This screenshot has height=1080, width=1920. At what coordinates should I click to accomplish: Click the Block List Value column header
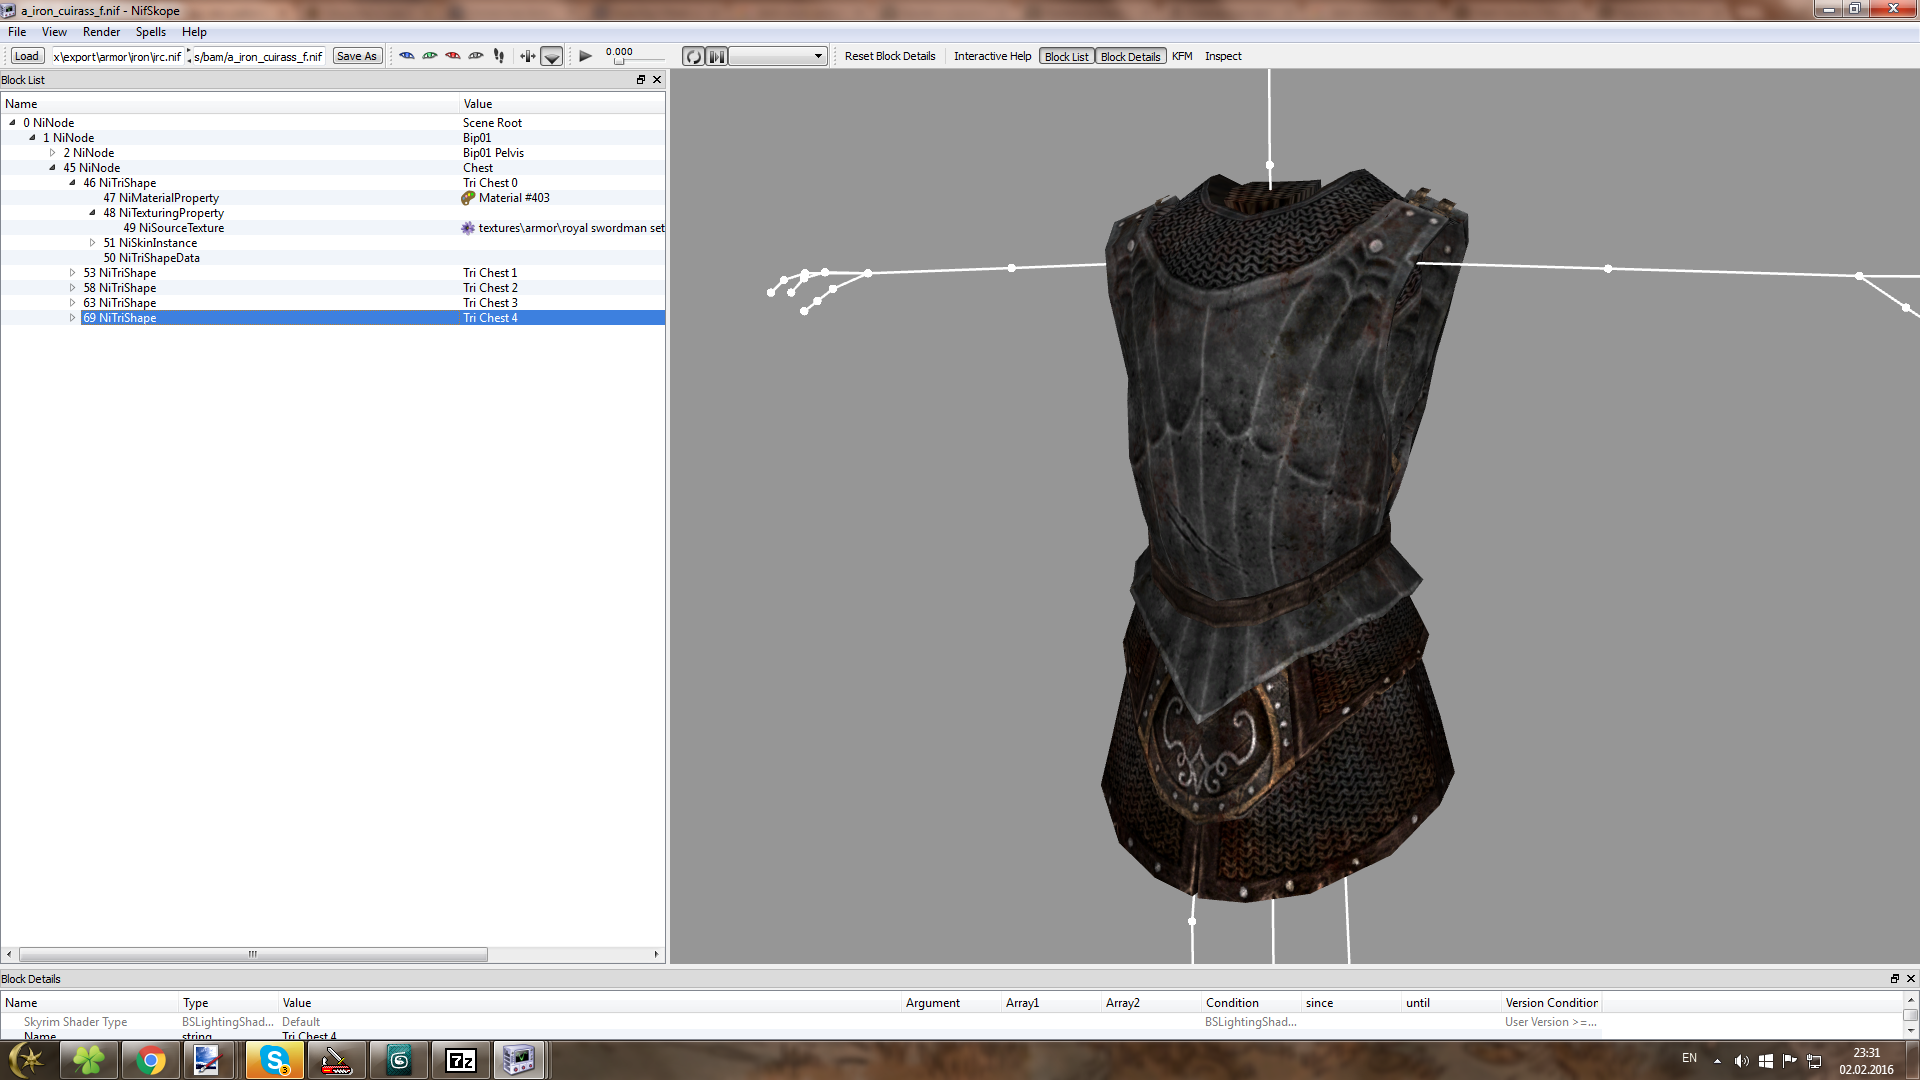coord(562,104)
